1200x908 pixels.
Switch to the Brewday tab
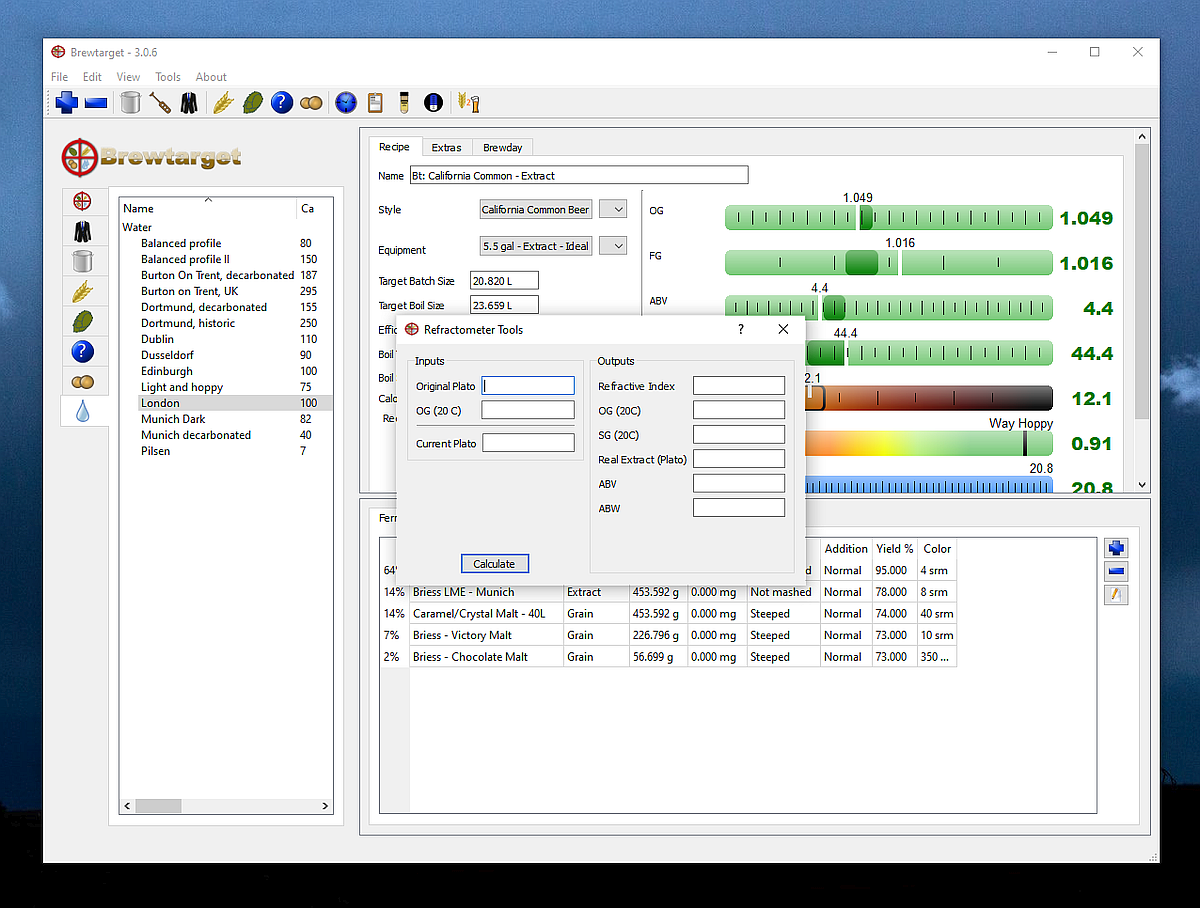pos(502,147)
